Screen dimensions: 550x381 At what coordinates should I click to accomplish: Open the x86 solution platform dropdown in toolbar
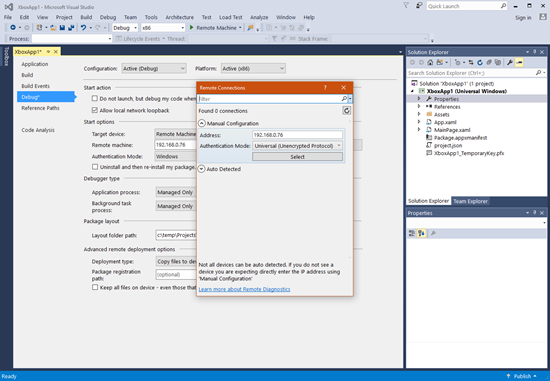(163, 28)
